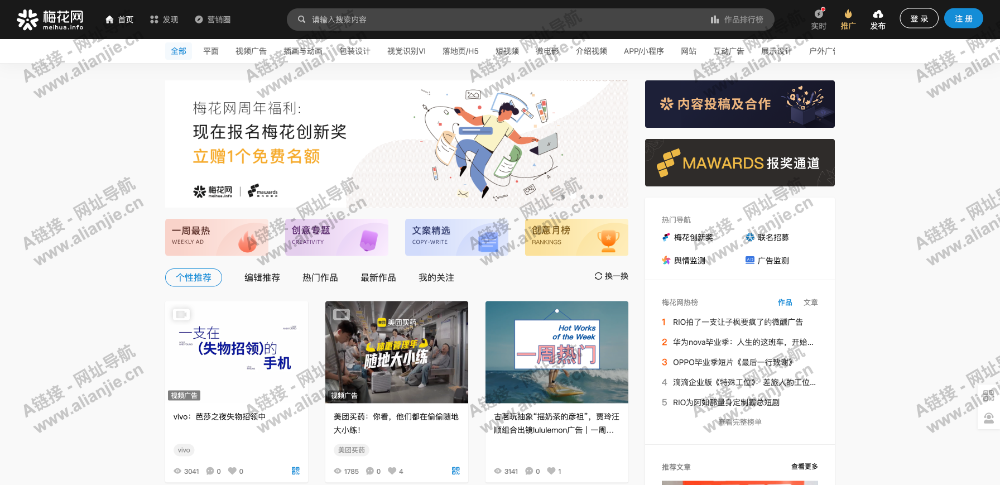Open 广告监测 in 热门导航
The width and height of the screenshot is (1000, 485).
click(767, 260)
